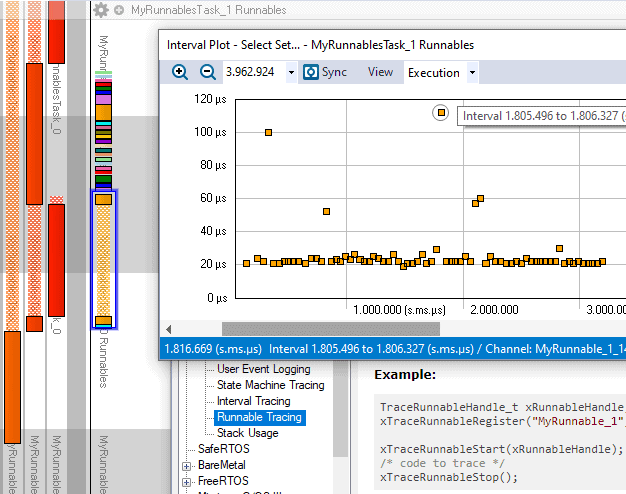
Task: Open Stack Usage in the help tree
Action: [x=248, y=433]
